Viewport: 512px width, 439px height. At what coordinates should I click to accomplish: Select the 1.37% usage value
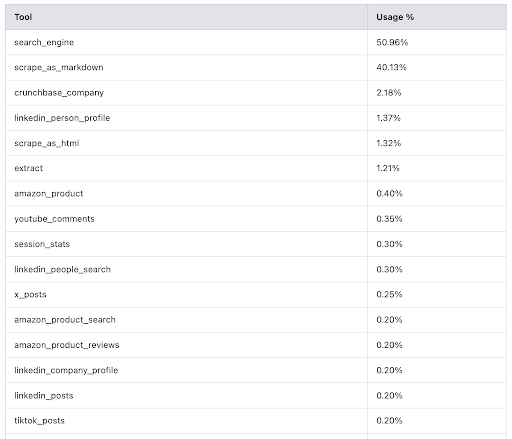pyautogui.click(x=388, y=118)
